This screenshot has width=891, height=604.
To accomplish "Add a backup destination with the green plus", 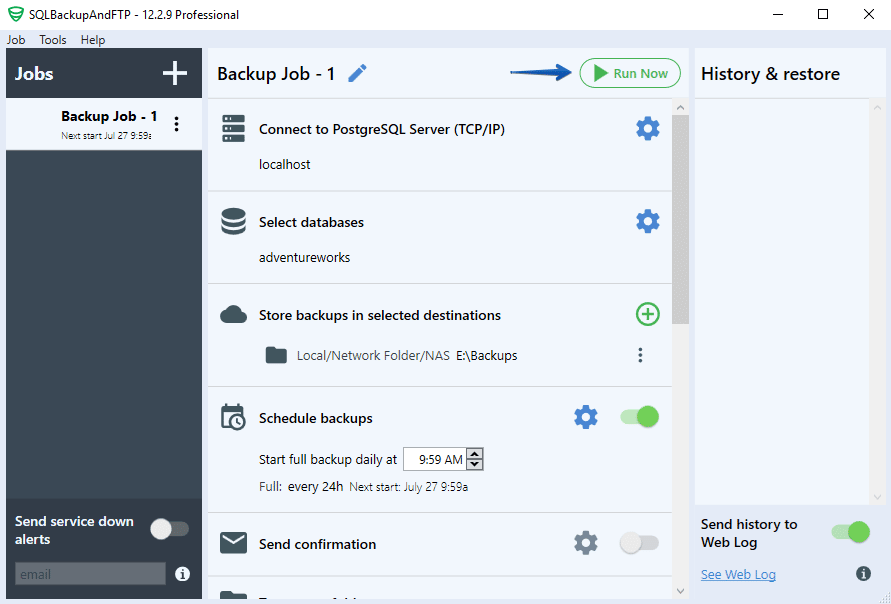I will [647, 314].
